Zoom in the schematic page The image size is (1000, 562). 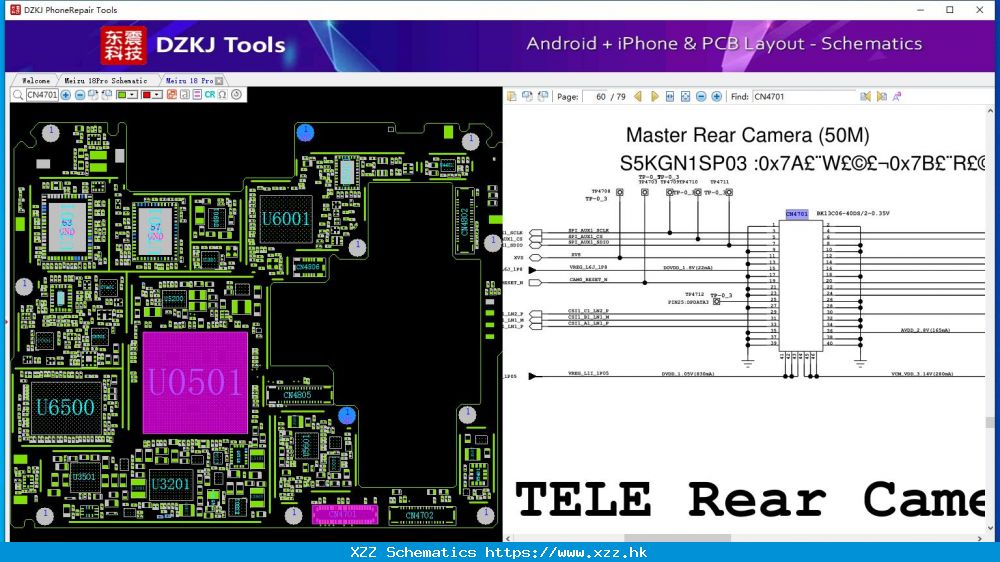717,96
